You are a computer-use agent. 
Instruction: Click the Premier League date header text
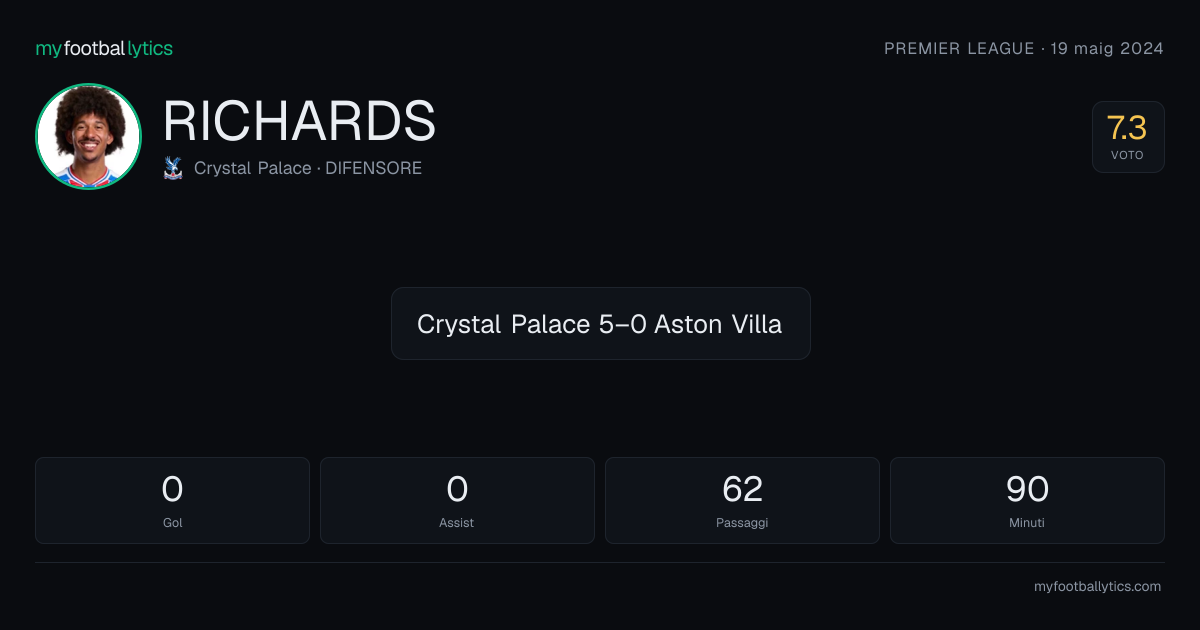(x=1024, y=48)
